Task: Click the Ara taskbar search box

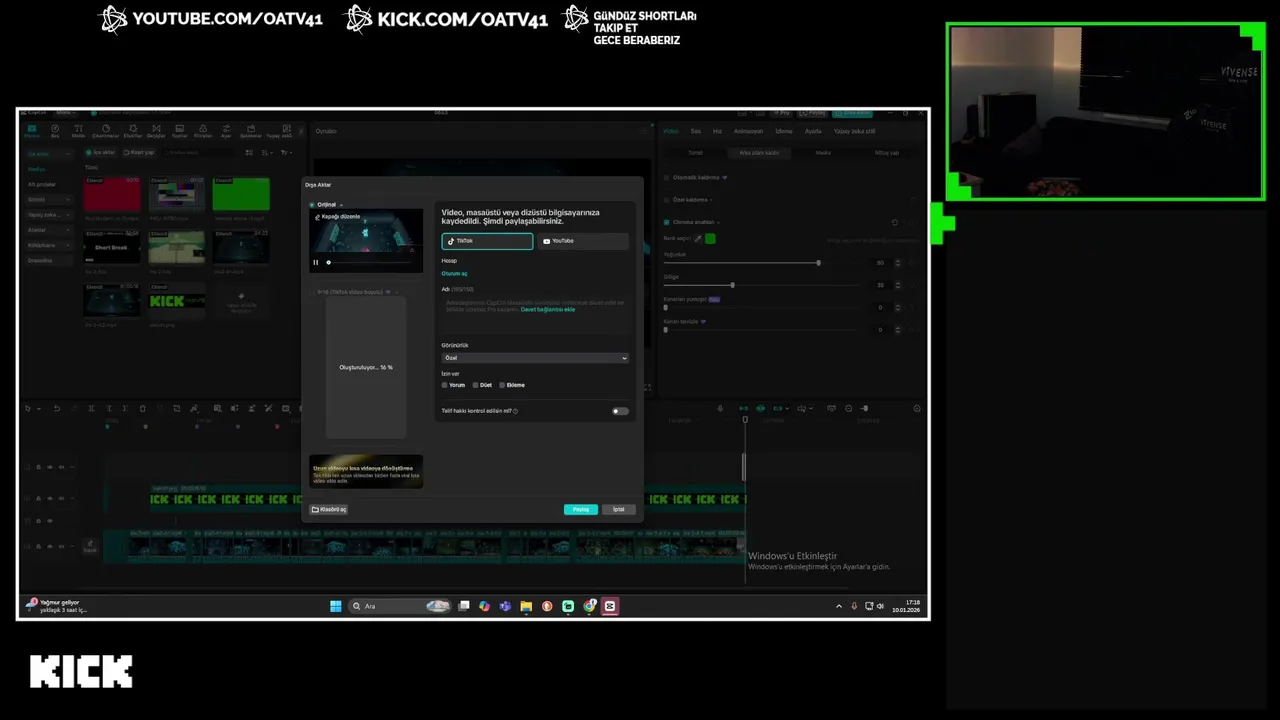Action: point(400,606)
